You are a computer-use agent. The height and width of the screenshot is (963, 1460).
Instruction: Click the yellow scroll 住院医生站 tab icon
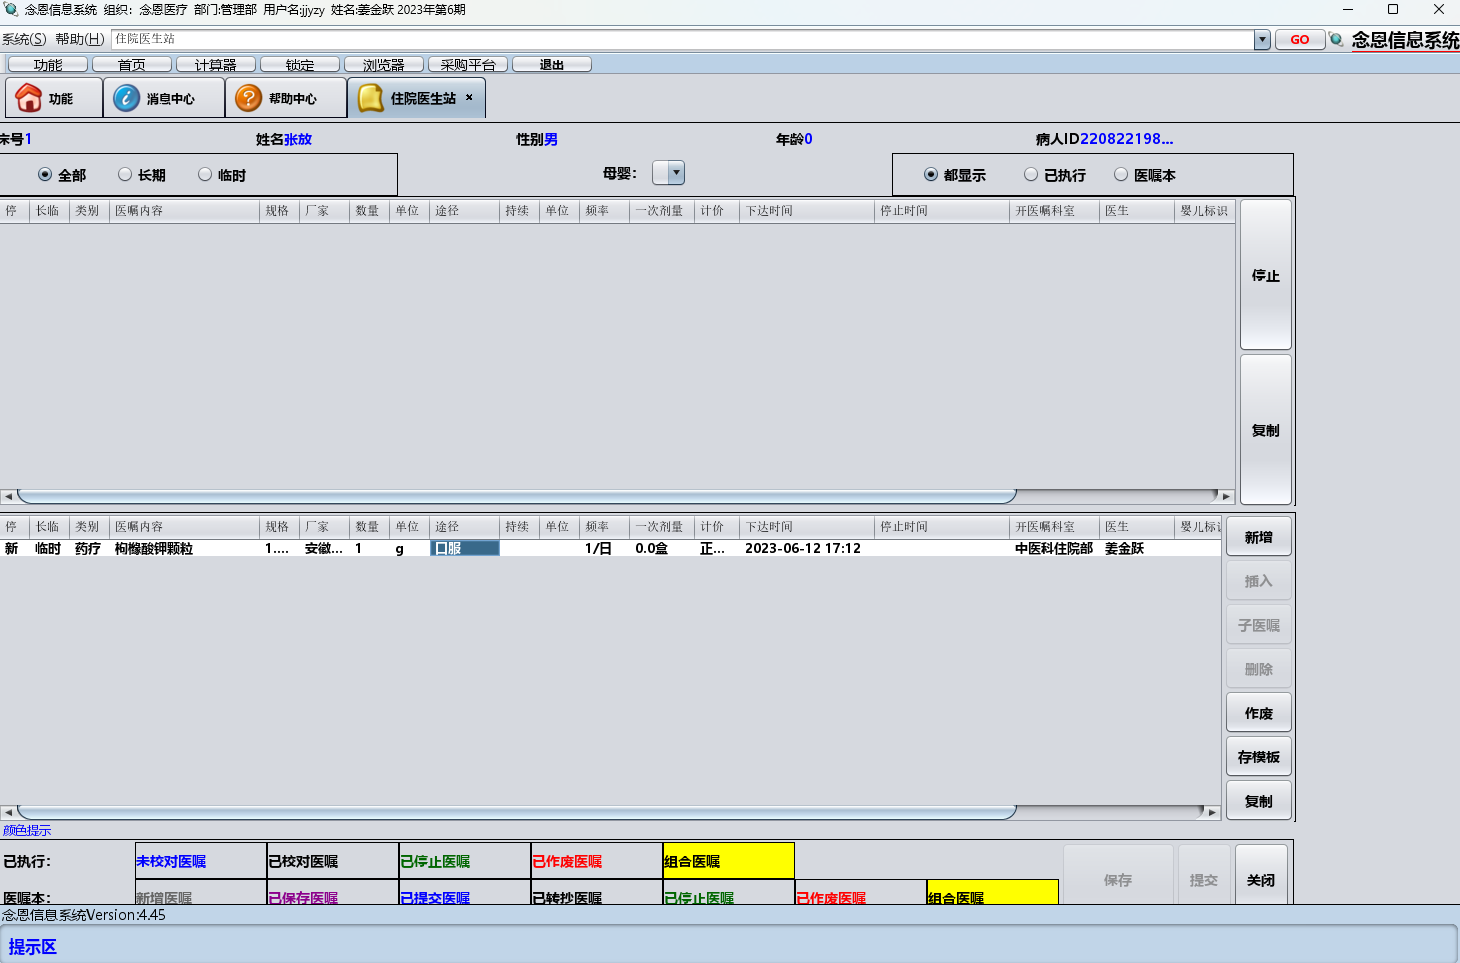tap(371, 98)
